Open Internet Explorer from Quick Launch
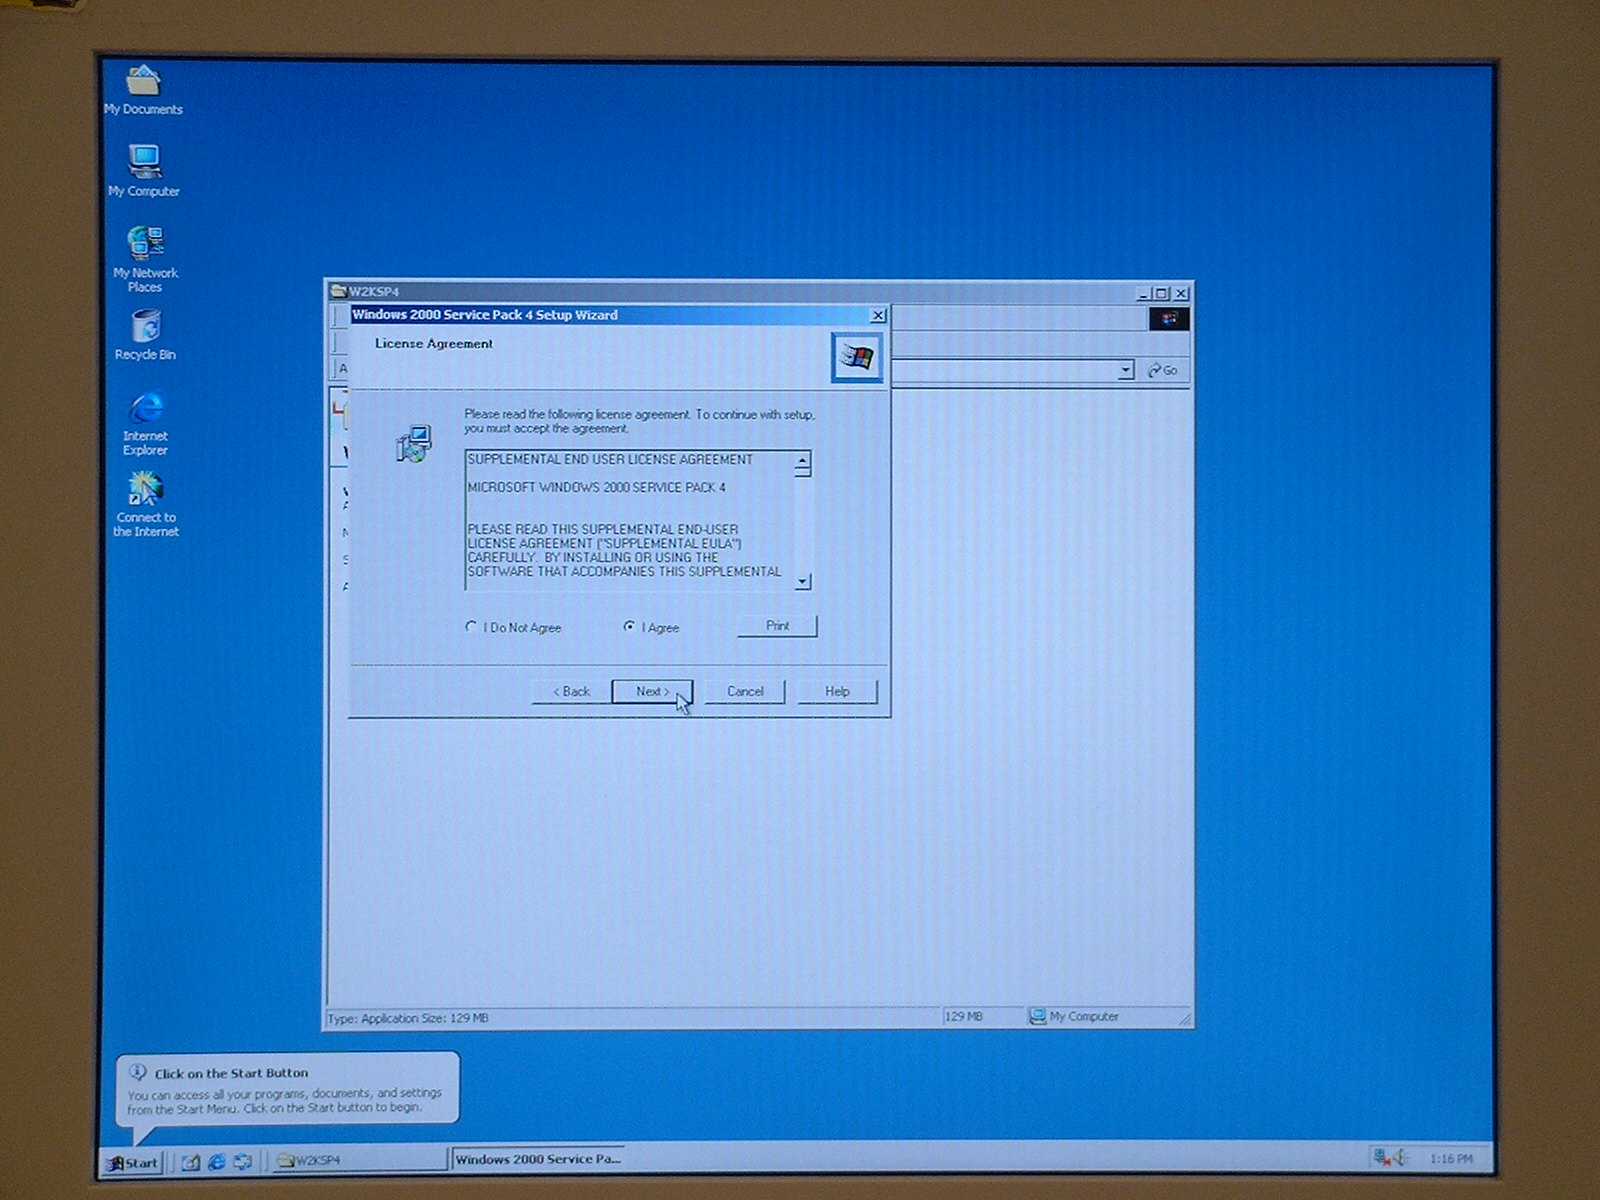The height and width of the screenshot is (1200, 1600). click(x=216, y=1161)
